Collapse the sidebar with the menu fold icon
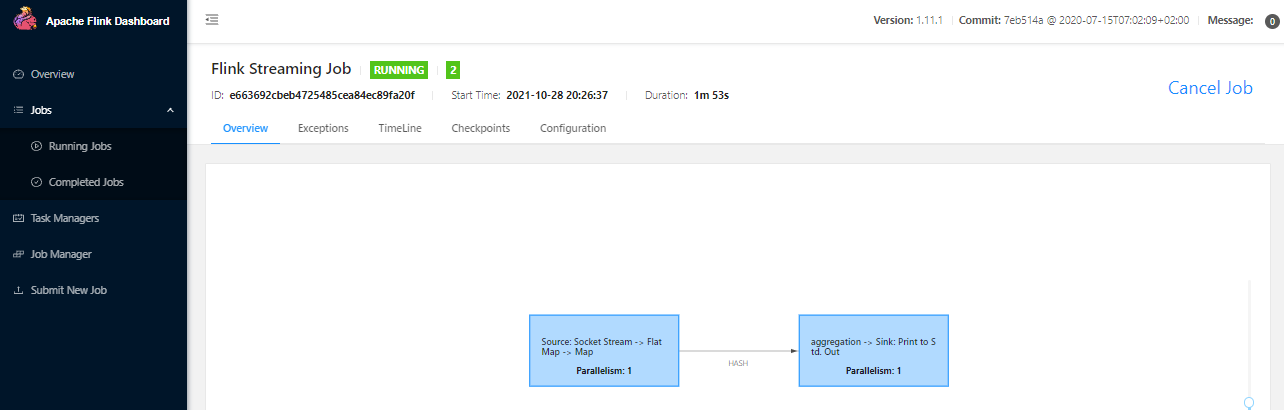The image size is (1284, 410). click(x=212, y=20)
